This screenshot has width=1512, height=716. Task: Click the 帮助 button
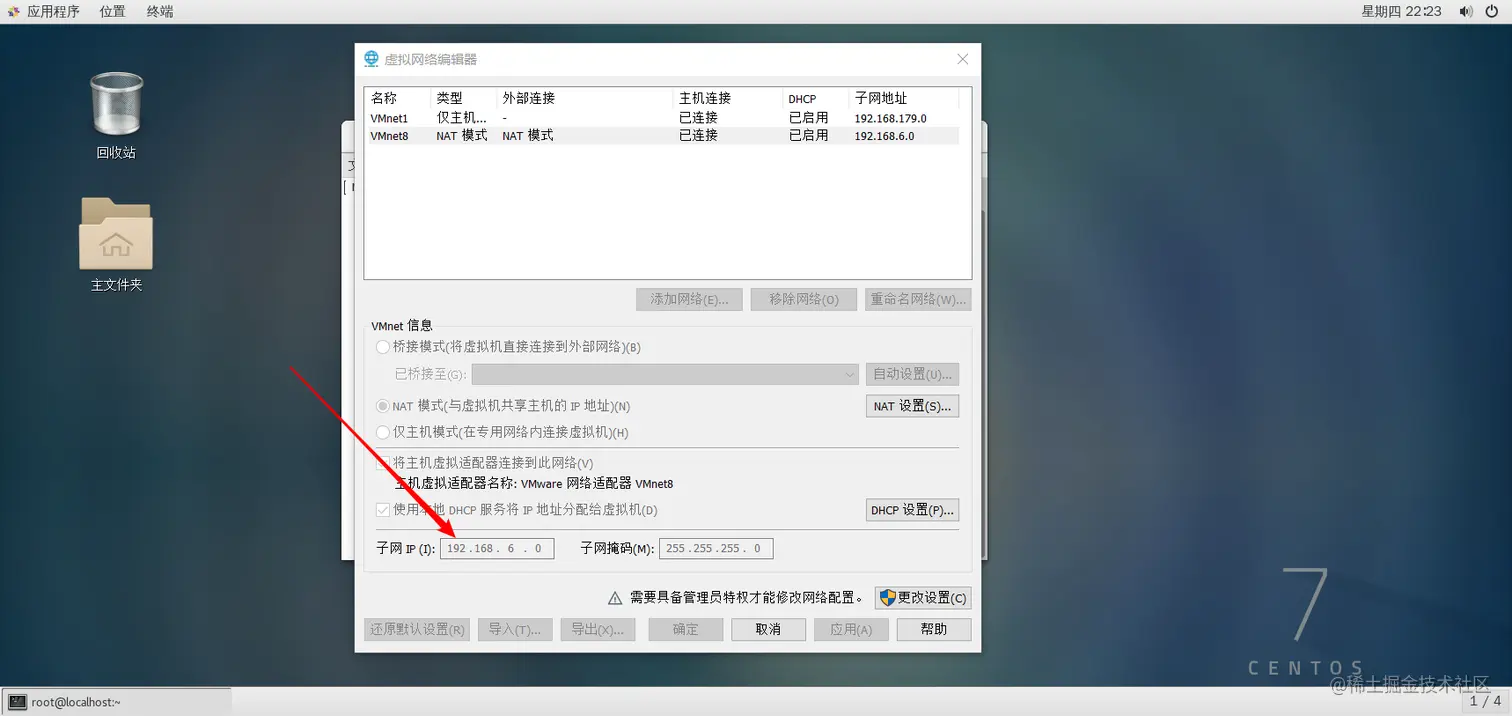coord(934,629)
